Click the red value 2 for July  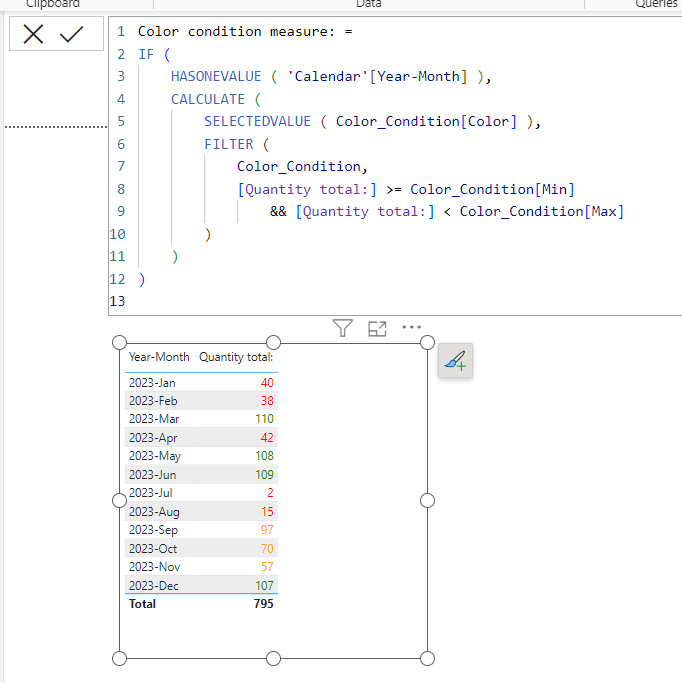pyautogui.click(x=270, y=493)
